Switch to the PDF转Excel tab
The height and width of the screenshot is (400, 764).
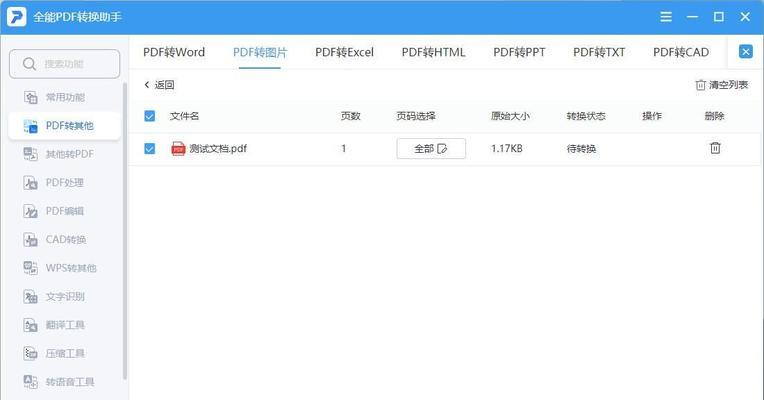[x=344, y=52]
